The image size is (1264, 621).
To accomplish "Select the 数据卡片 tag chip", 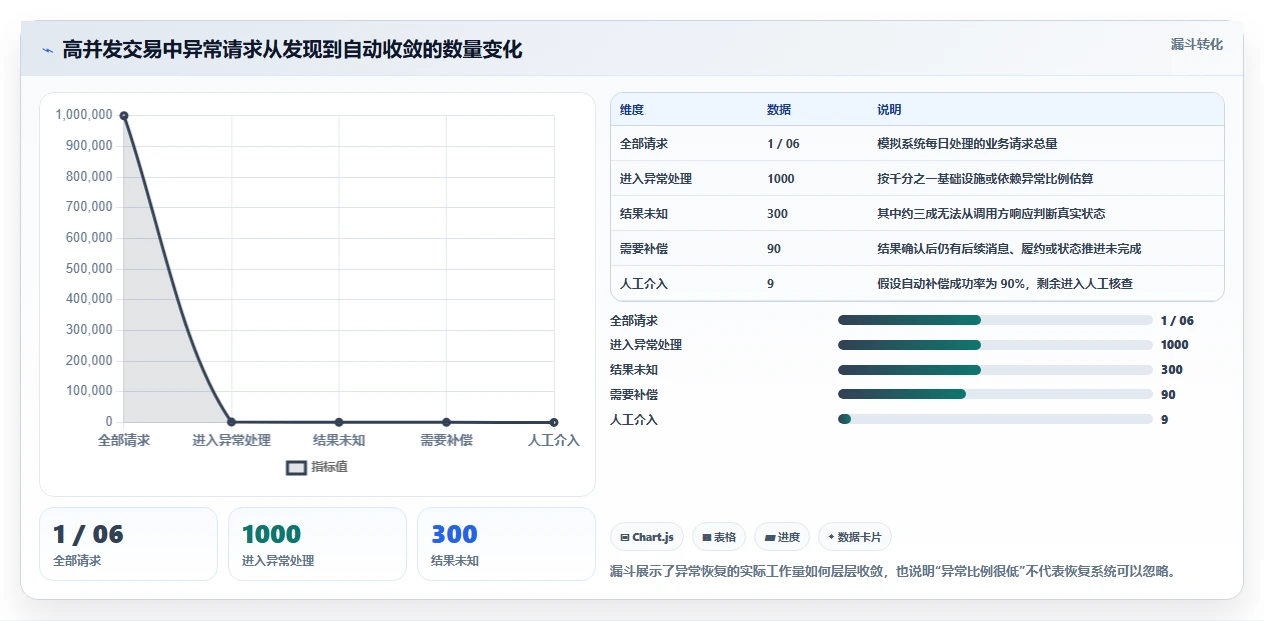I will click(854, 537).
